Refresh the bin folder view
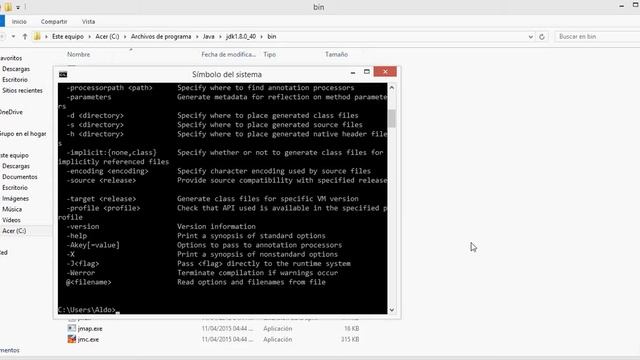 [542, 37]
